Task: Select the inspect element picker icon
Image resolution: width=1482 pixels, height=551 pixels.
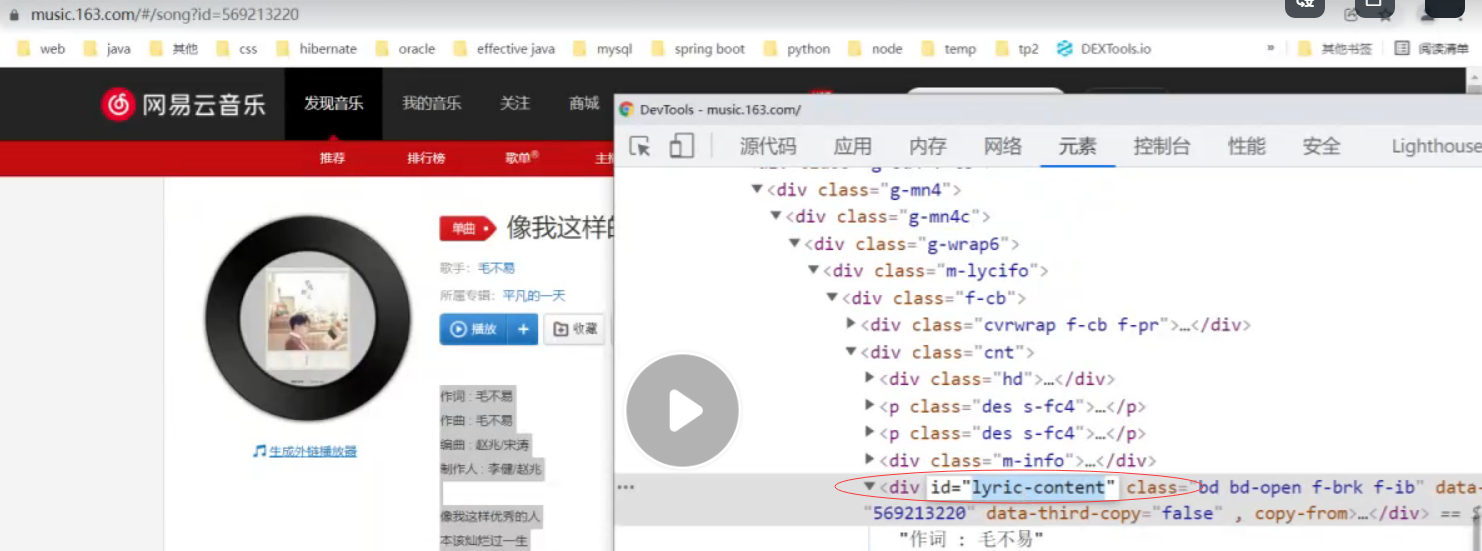Action: pyautogui.click(x=640, y=146)
